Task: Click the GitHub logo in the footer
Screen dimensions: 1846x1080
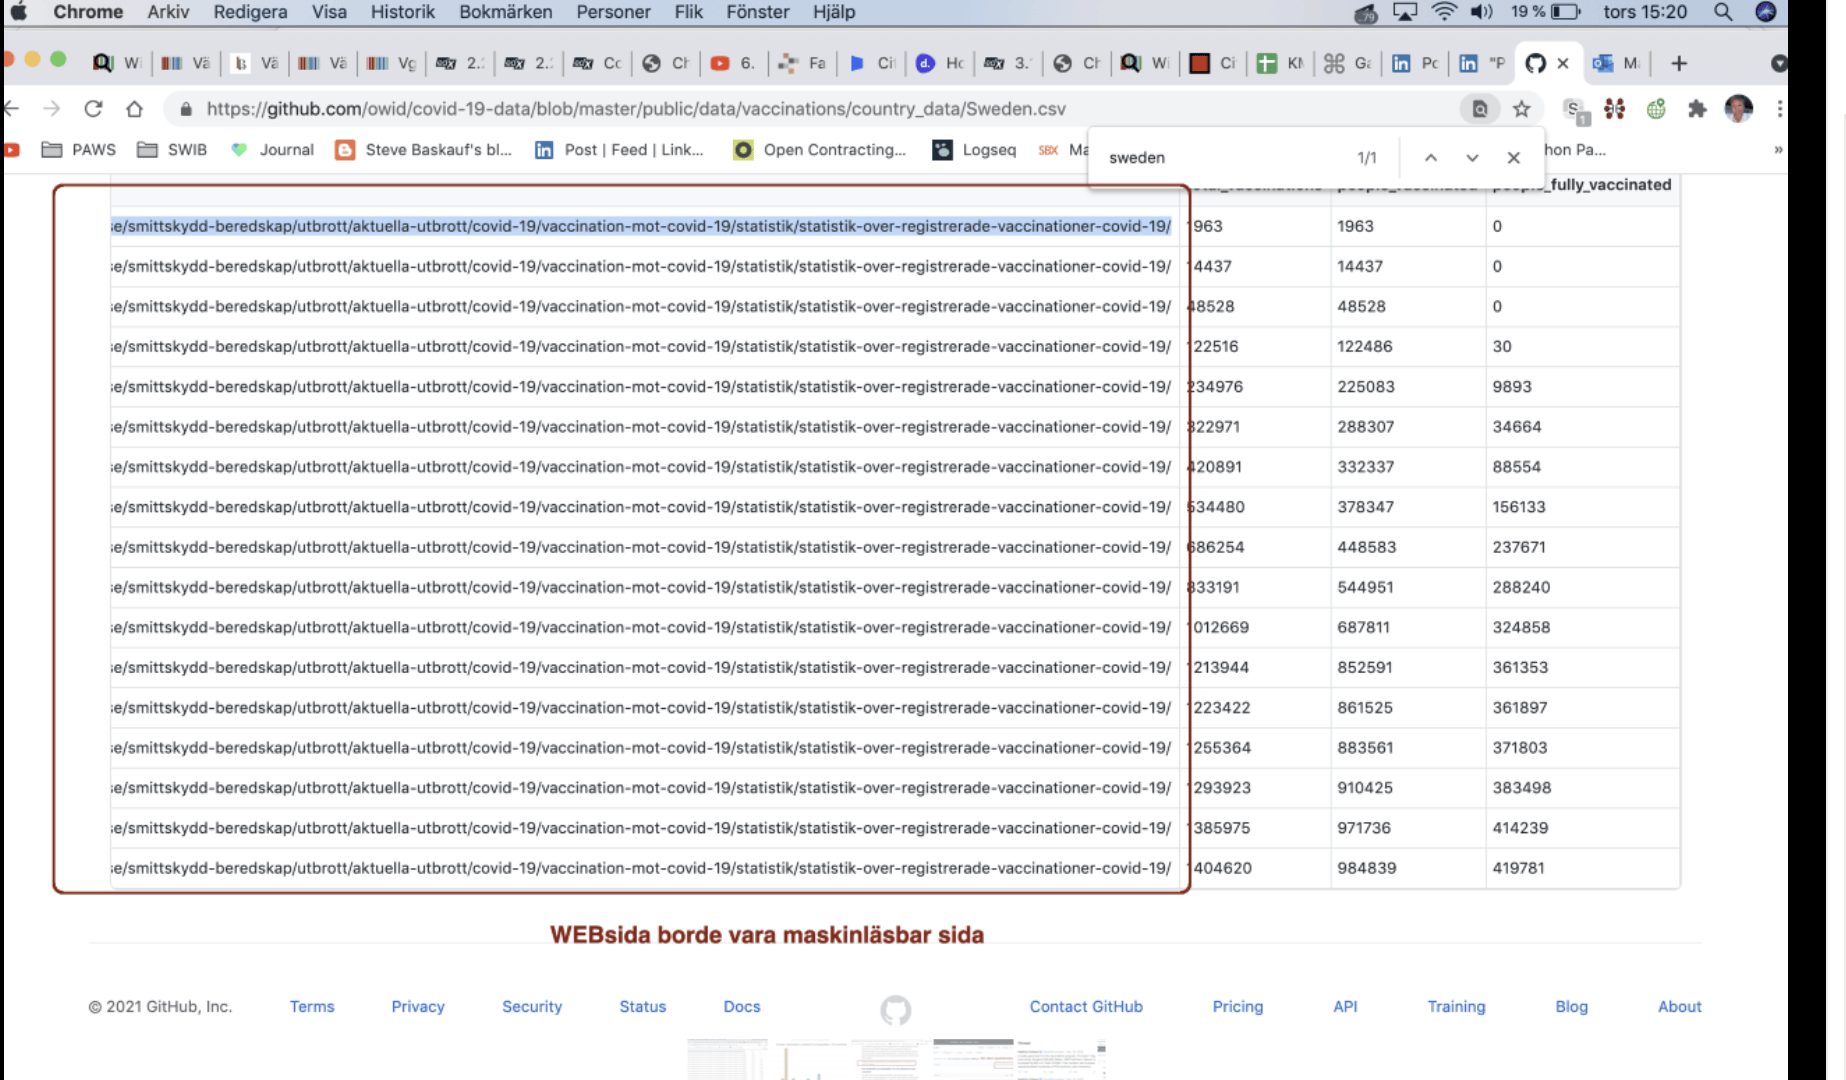Action: [x=895, y=1010]
